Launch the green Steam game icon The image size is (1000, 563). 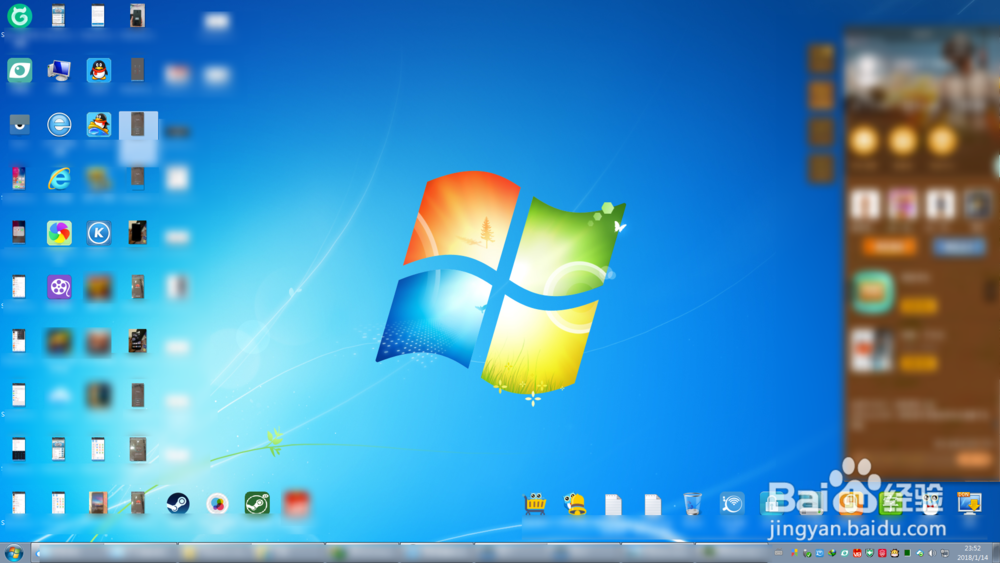(x=257, y=504)
